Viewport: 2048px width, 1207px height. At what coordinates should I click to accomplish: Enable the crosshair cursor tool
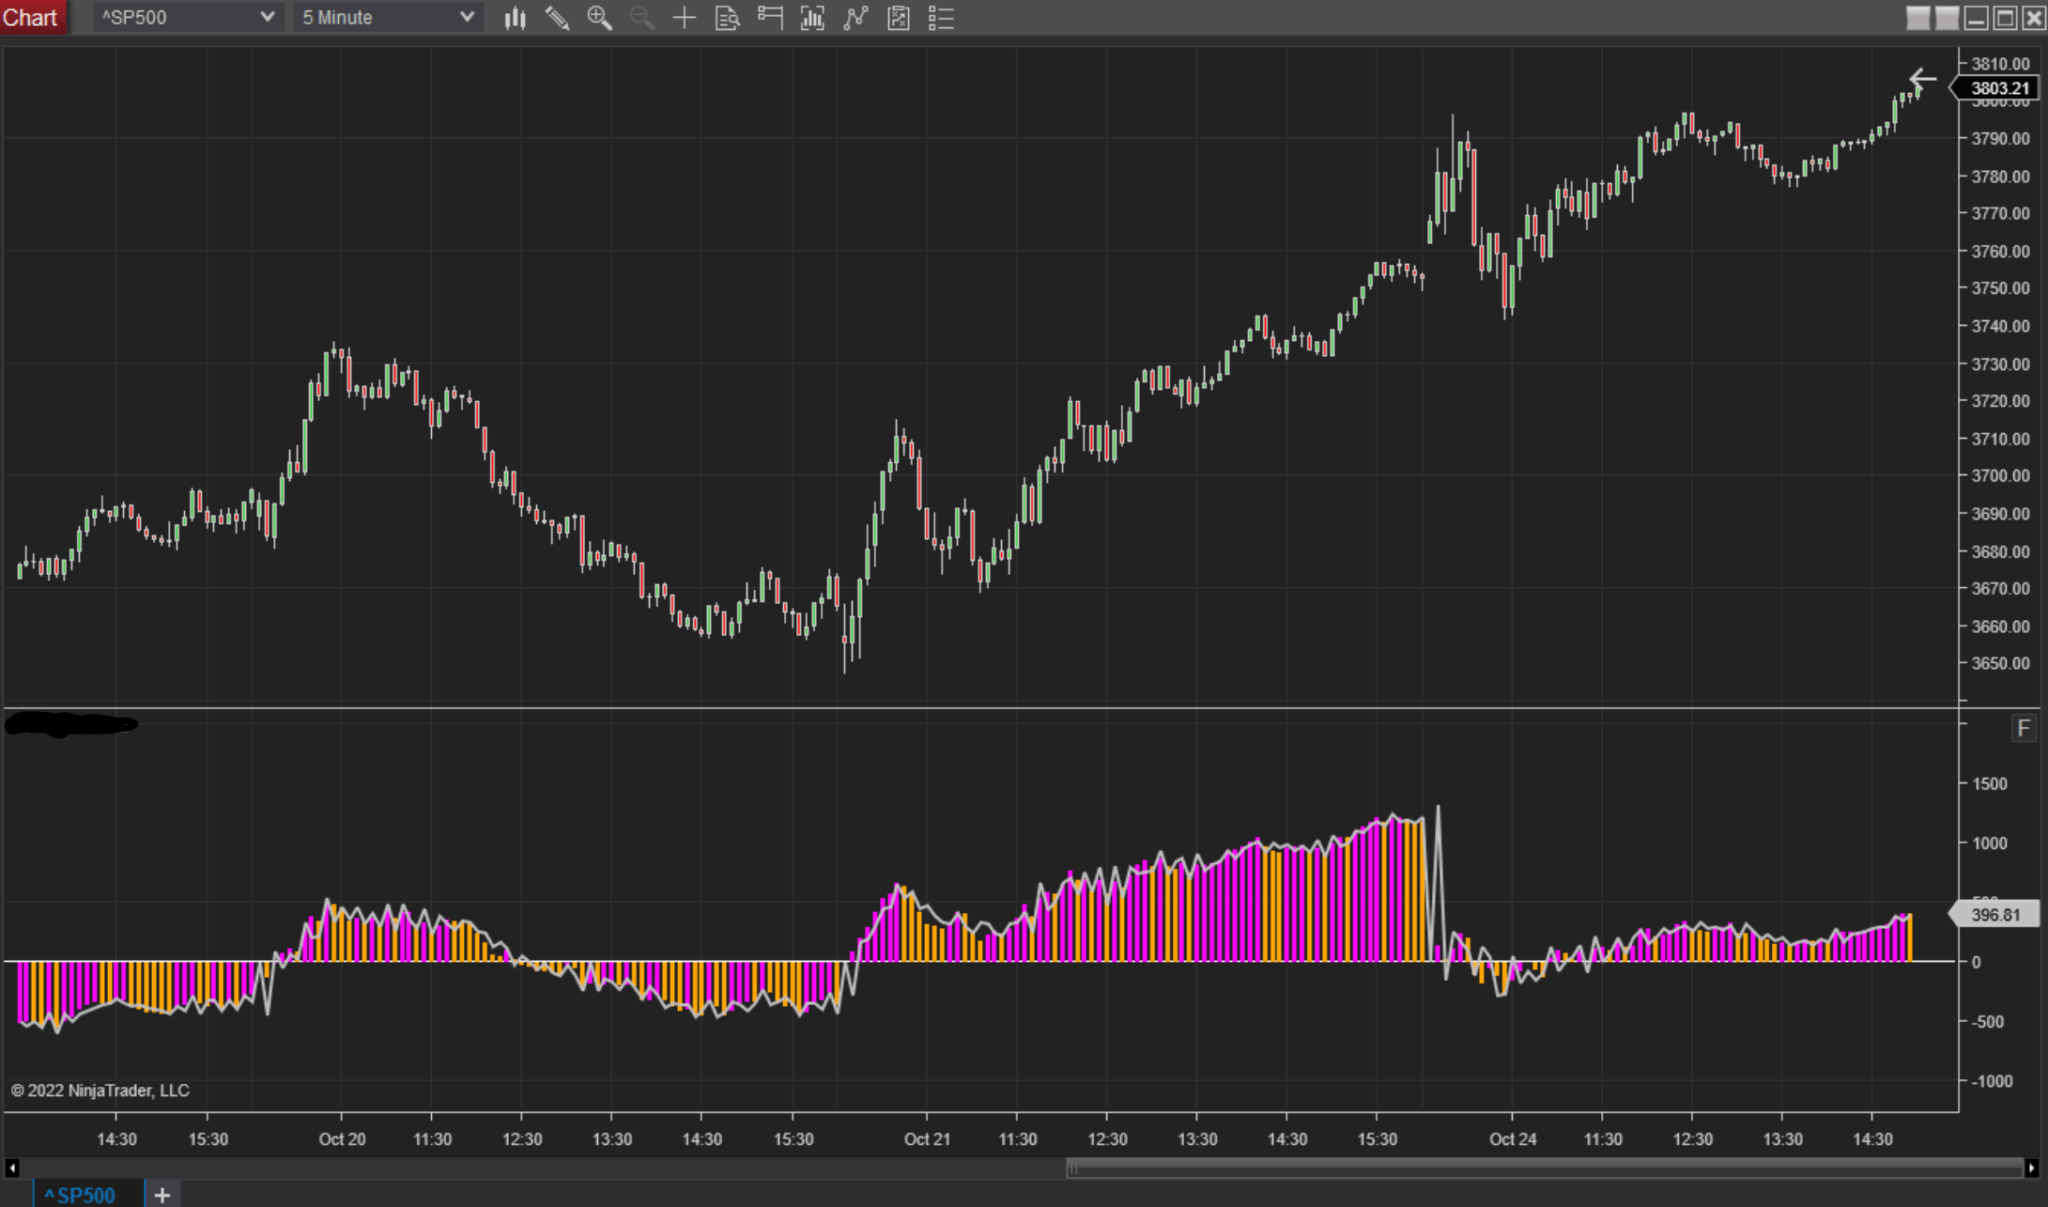pyautogui.click(x=684, y=17)
